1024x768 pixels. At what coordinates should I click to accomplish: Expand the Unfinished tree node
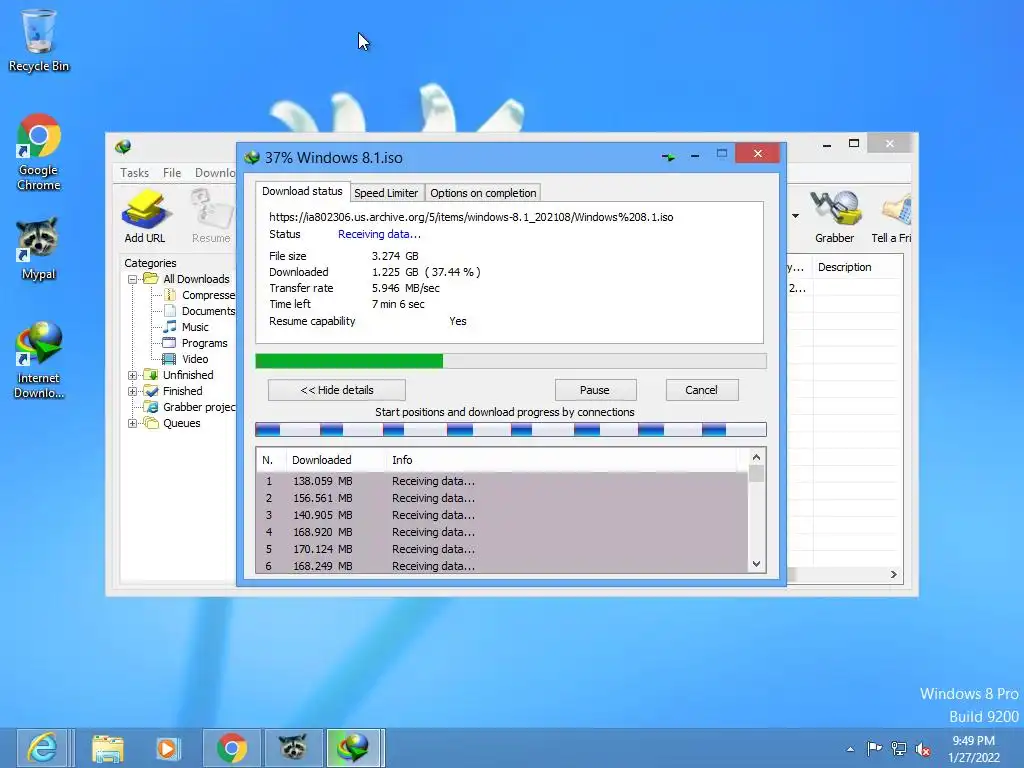click(x=133, y=376)
